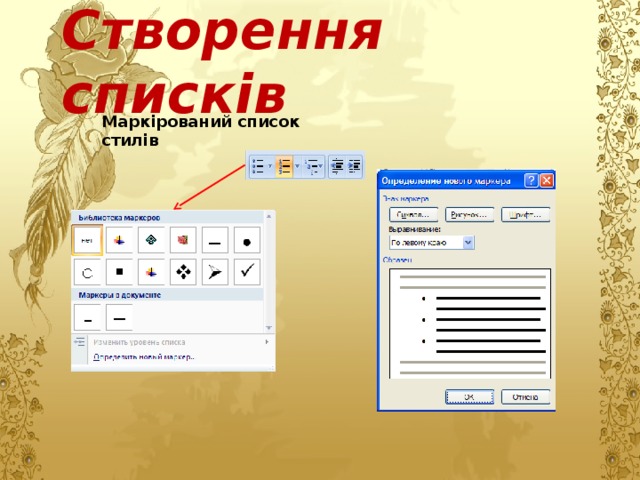Image resolution: width=640 pixels, height=480 pixels.
Task: Click the 'Маркірований список стилів' subtitle
Action: click(x=200, y=131)
